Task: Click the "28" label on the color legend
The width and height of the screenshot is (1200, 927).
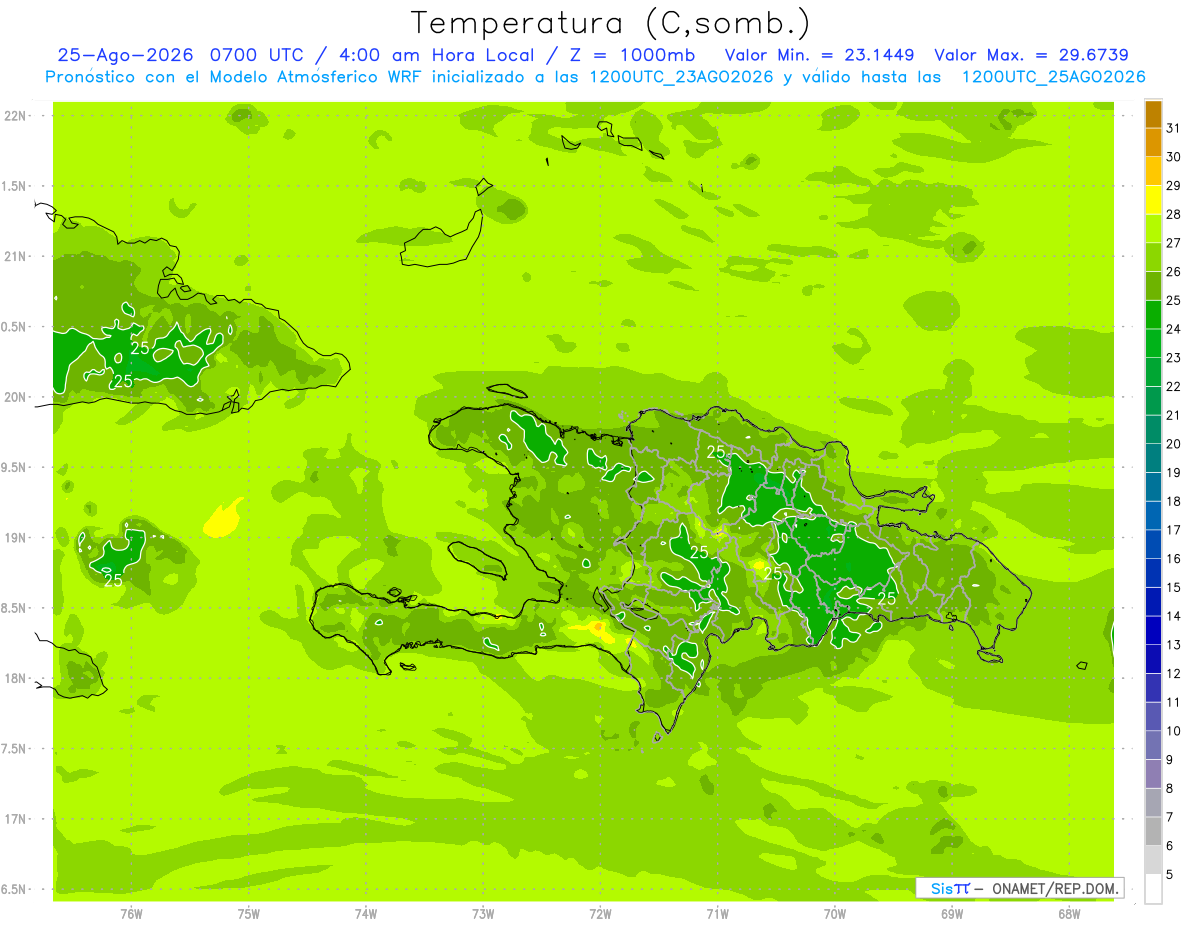Action: (1174, 214)
